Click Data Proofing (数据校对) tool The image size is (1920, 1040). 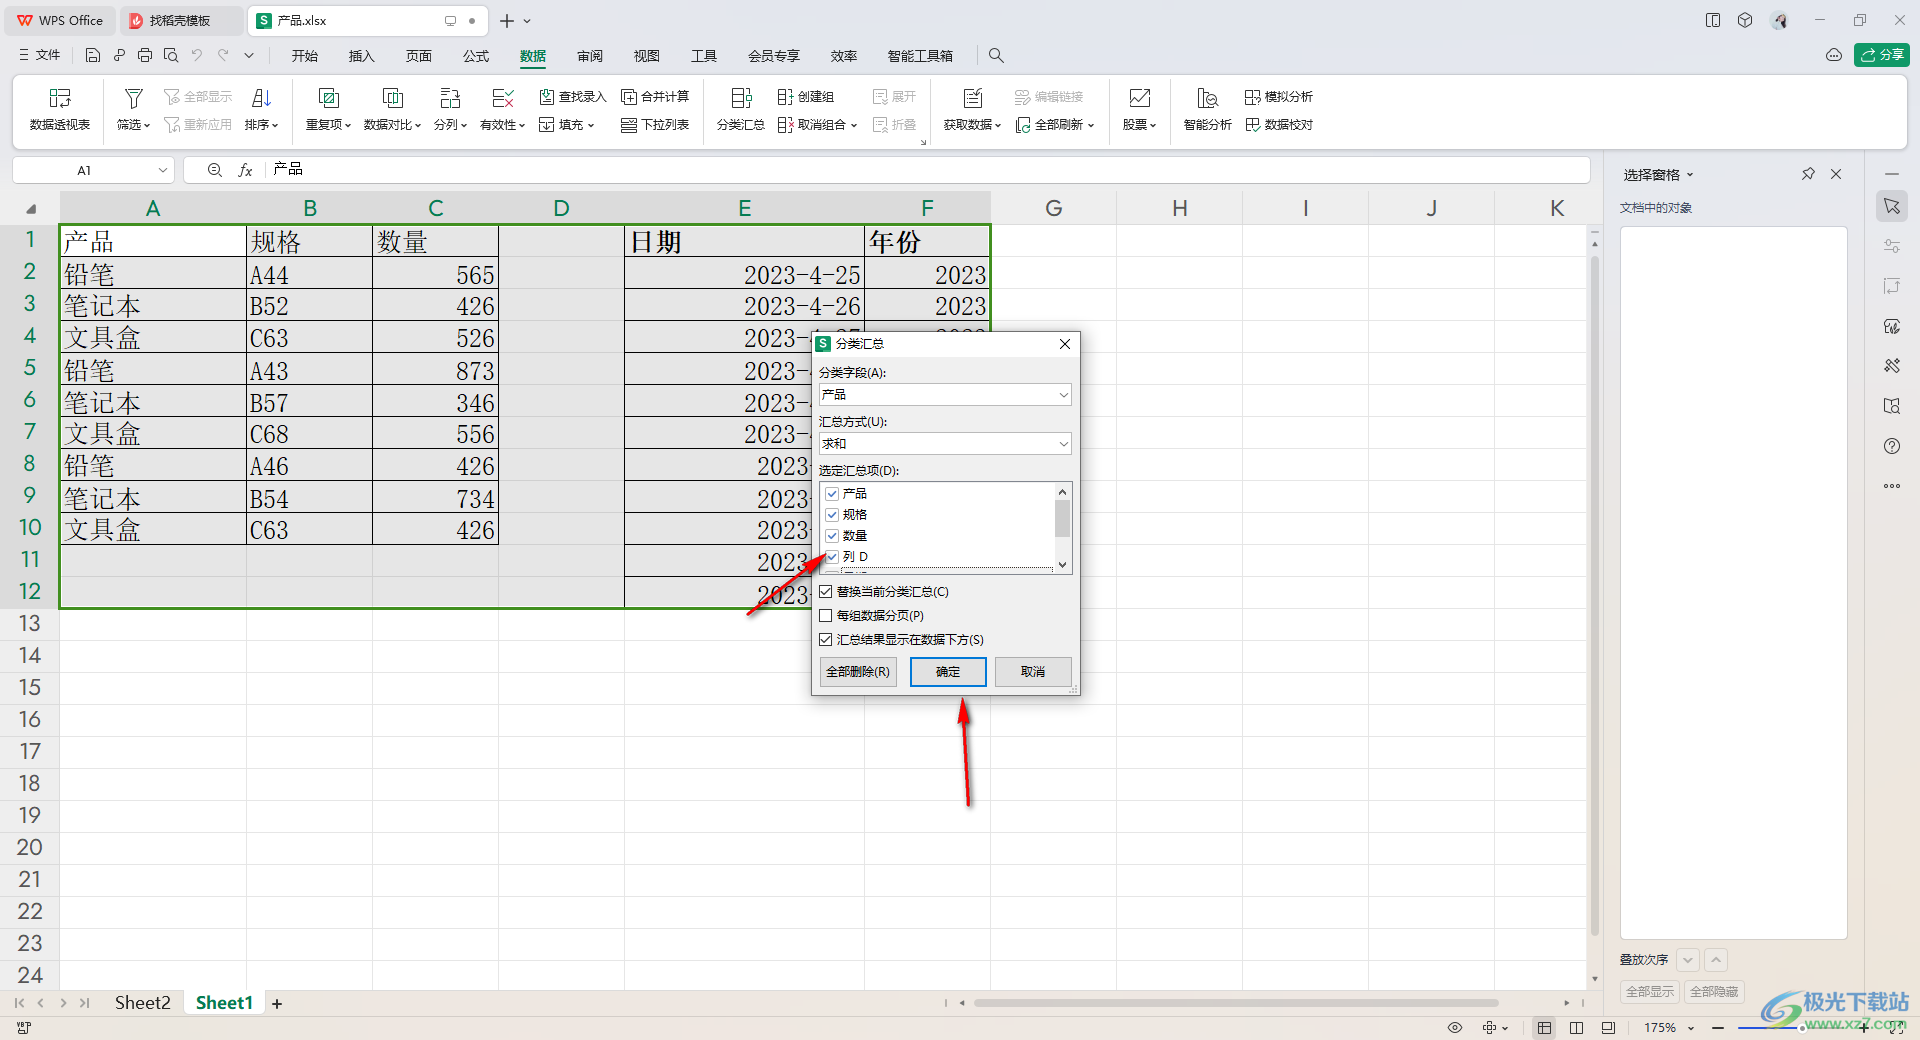1279,125
